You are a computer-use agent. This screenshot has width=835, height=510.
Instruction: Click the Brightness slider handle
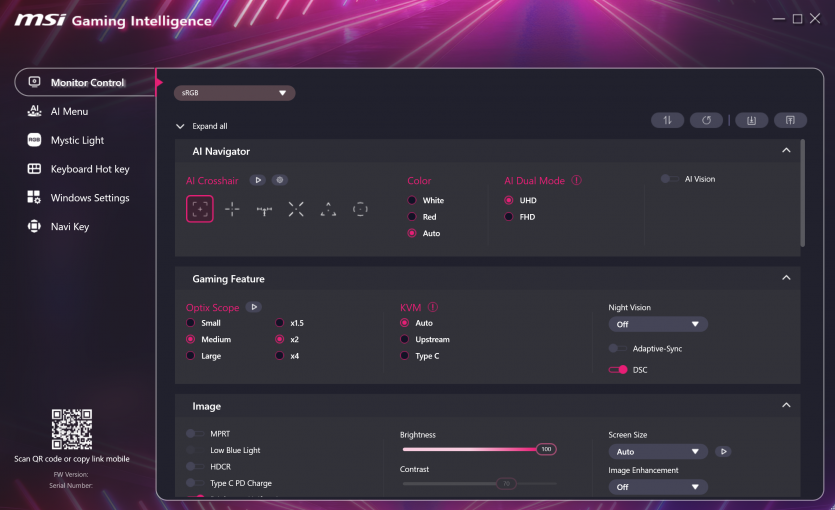click(546, 450)
